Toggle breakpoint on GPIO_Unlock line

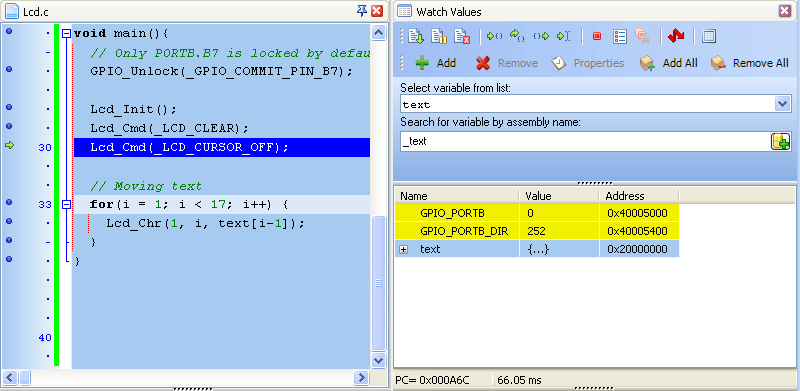pos(9,69)
